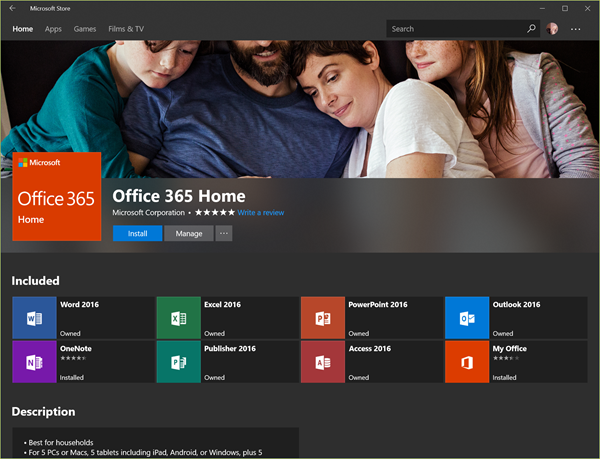Switch to the Apps tab
This screenshot has height=459, width=600.
[53, 29]
